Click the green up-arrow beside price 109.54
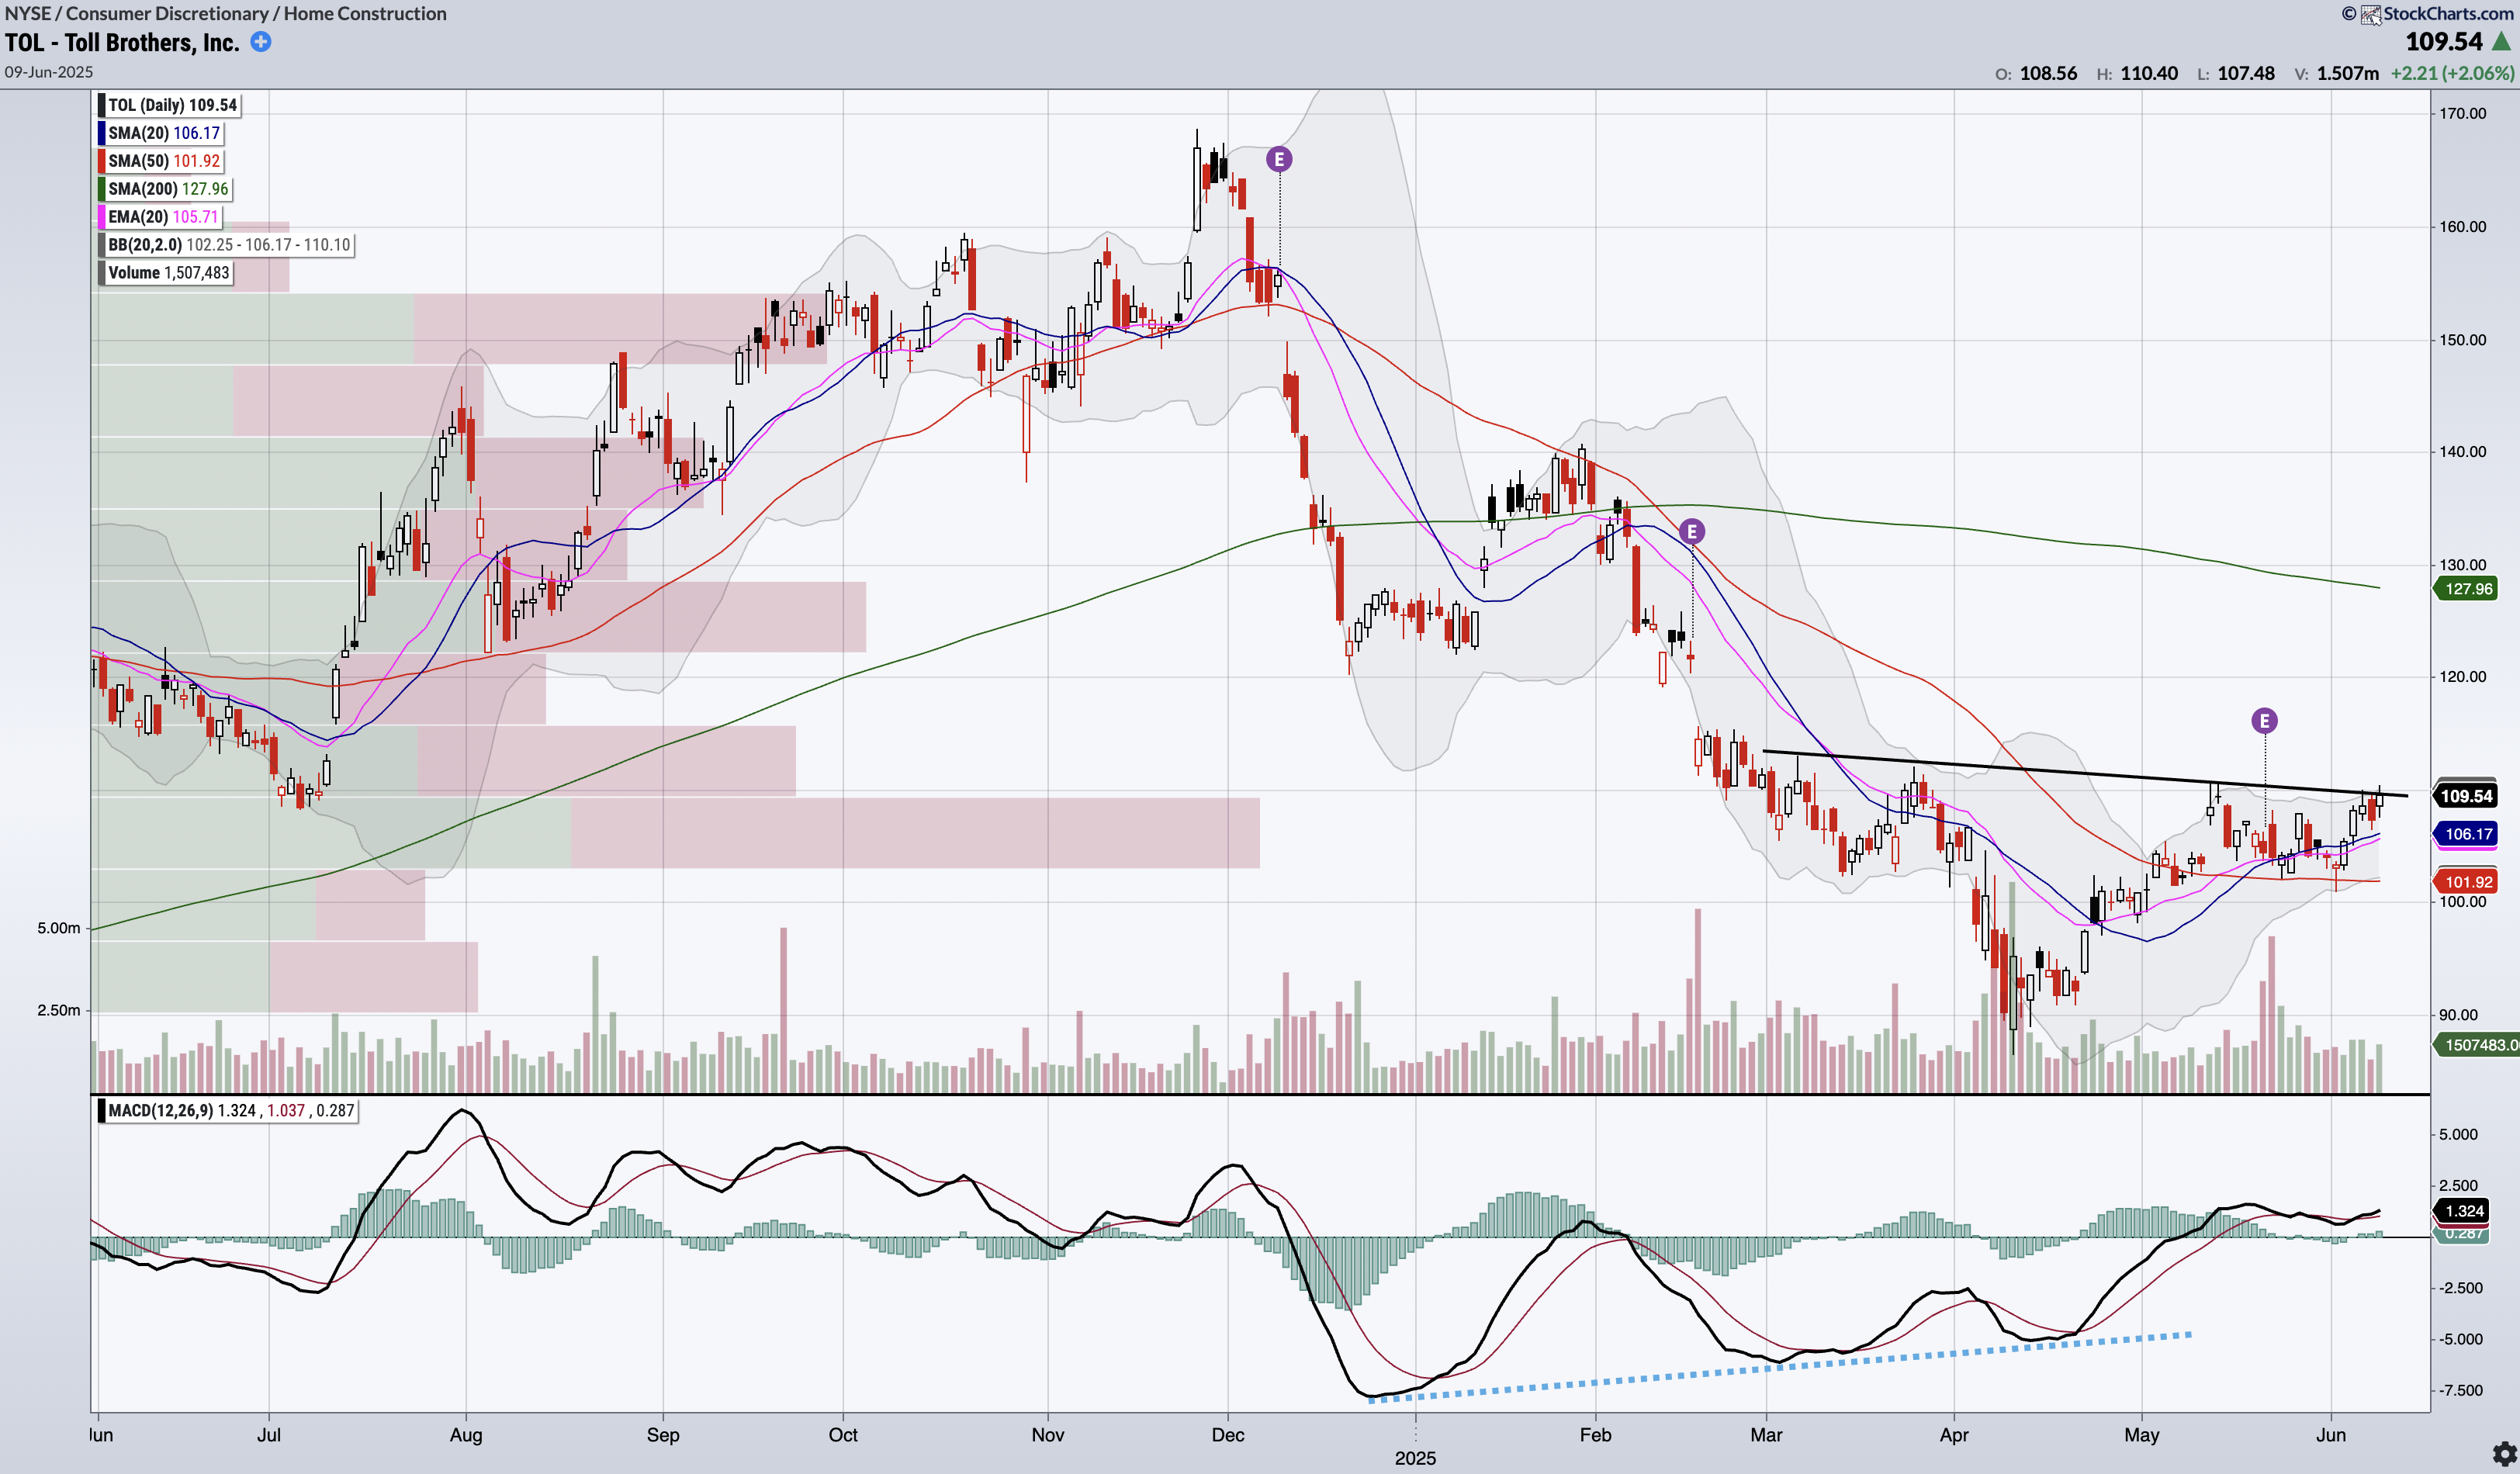2520x1474 pixels. 2502,41
